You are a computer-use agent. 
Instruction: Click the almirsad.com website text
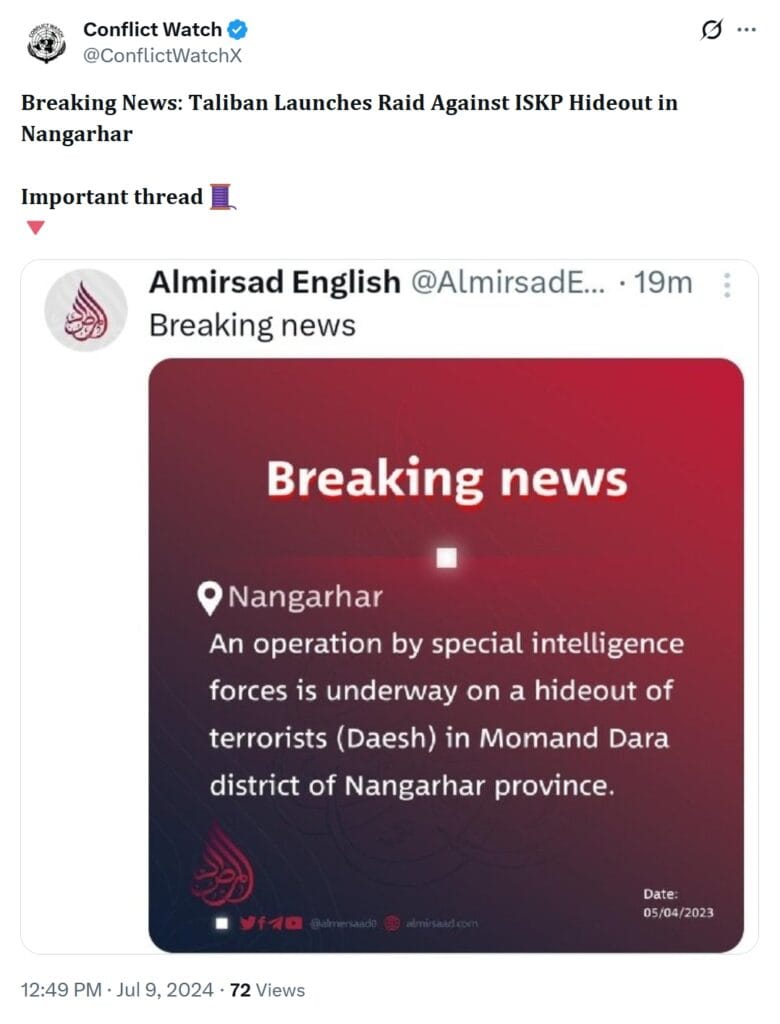440,922
